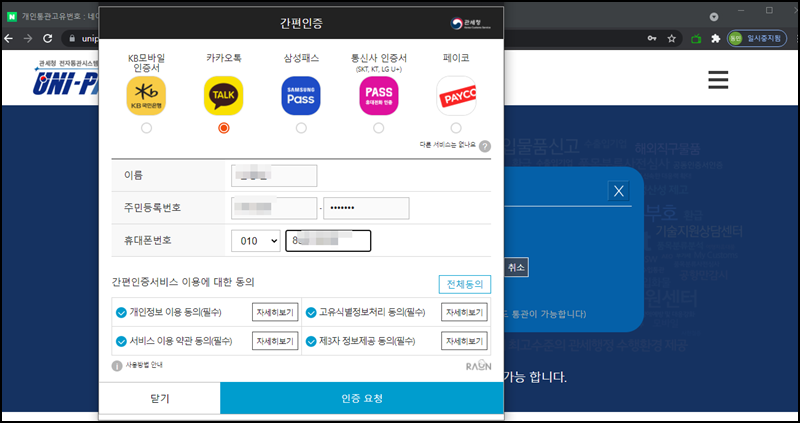
Task: Select the 카카오톡 radio button
Action: coord(223,128)
